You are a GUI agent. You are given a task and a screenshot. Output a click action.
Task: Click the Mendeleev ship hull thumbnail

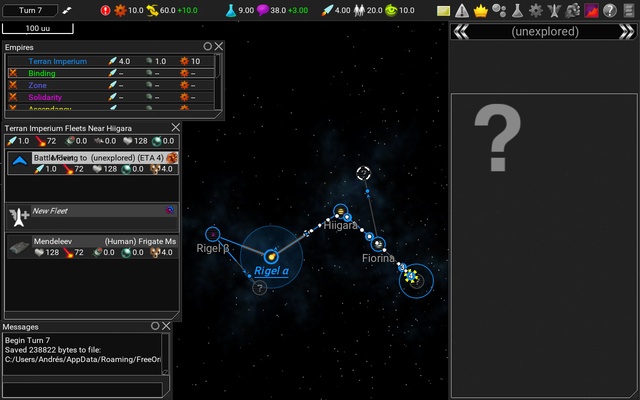coord(19,247)
